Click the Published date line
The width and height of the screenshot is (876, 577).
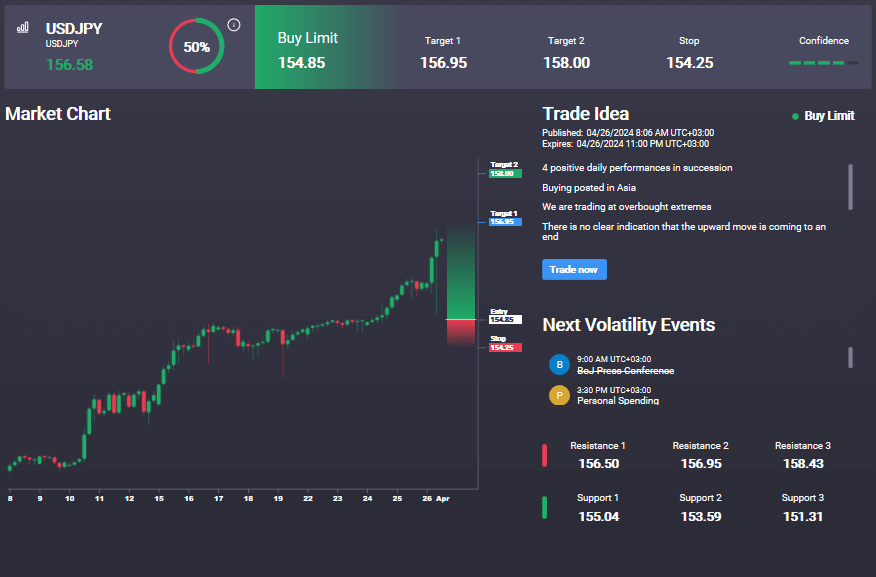click(628, 133)
